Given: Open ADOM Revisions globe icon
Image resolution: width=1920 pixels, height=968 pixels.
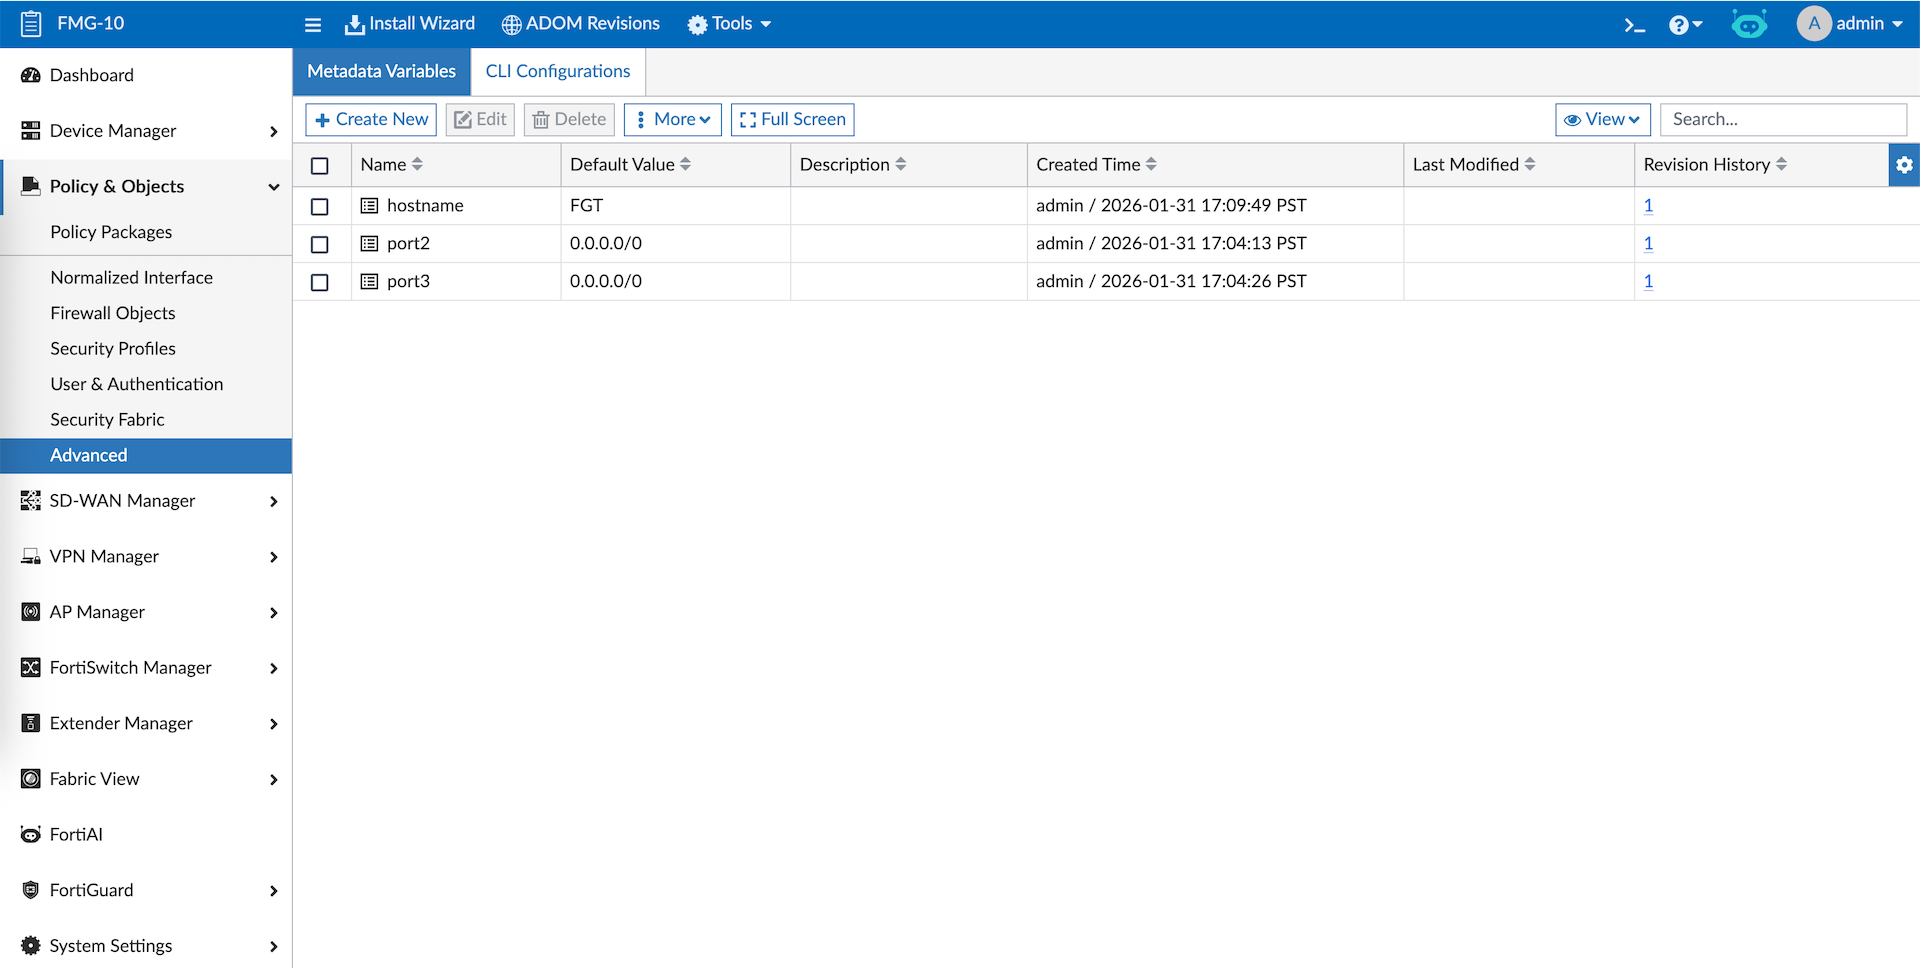Looking at the screenshot, I should coord(511,25).
